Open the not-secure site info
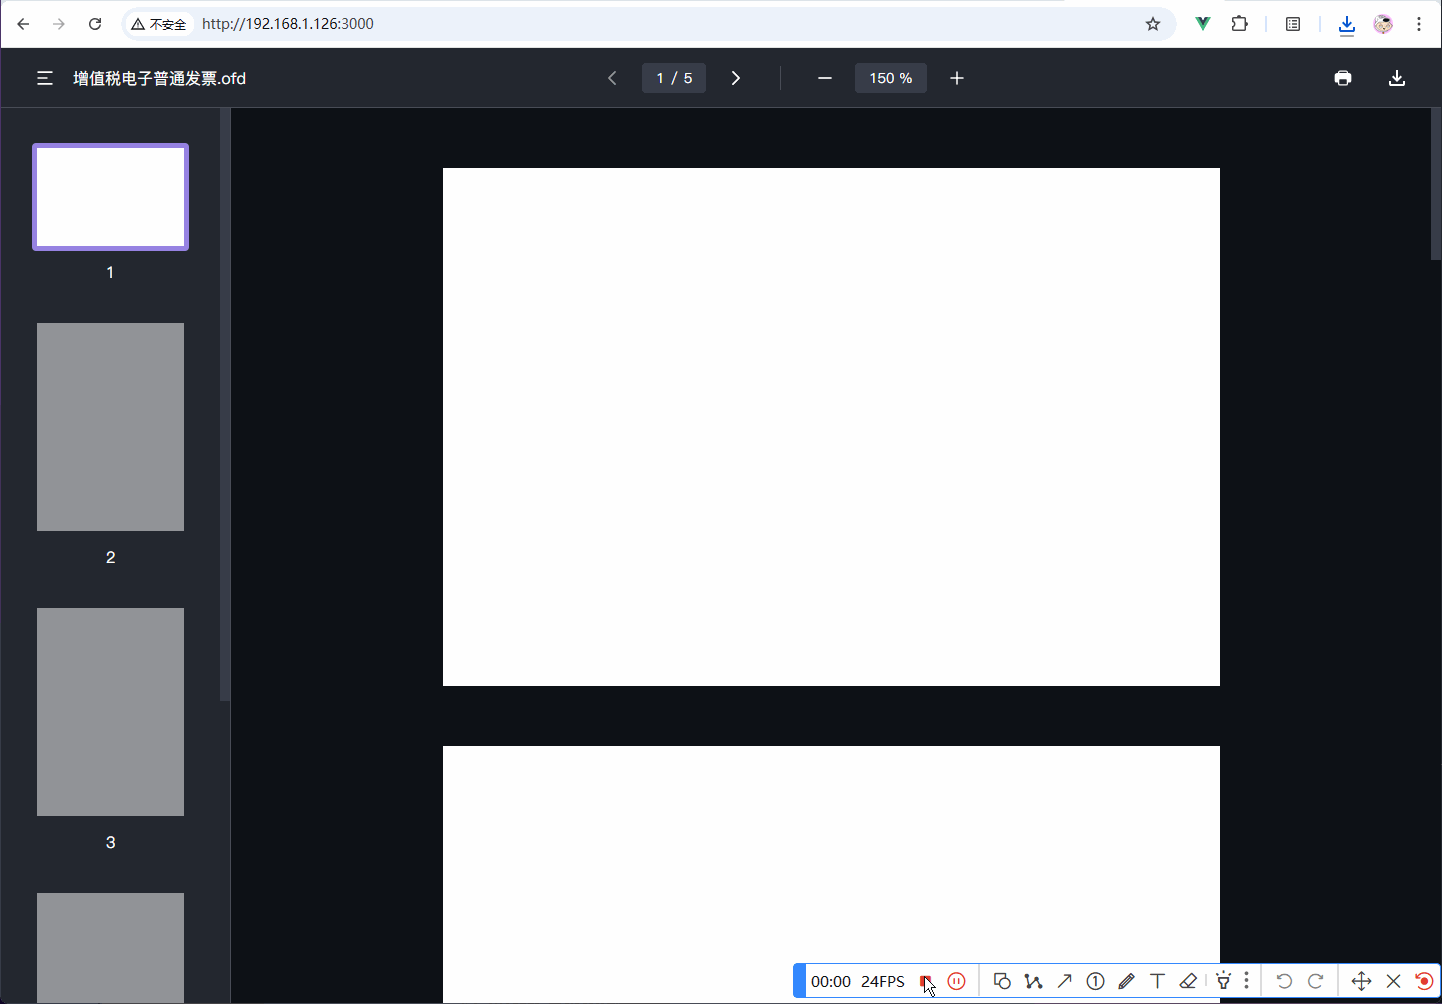 [x=159, y=24]
